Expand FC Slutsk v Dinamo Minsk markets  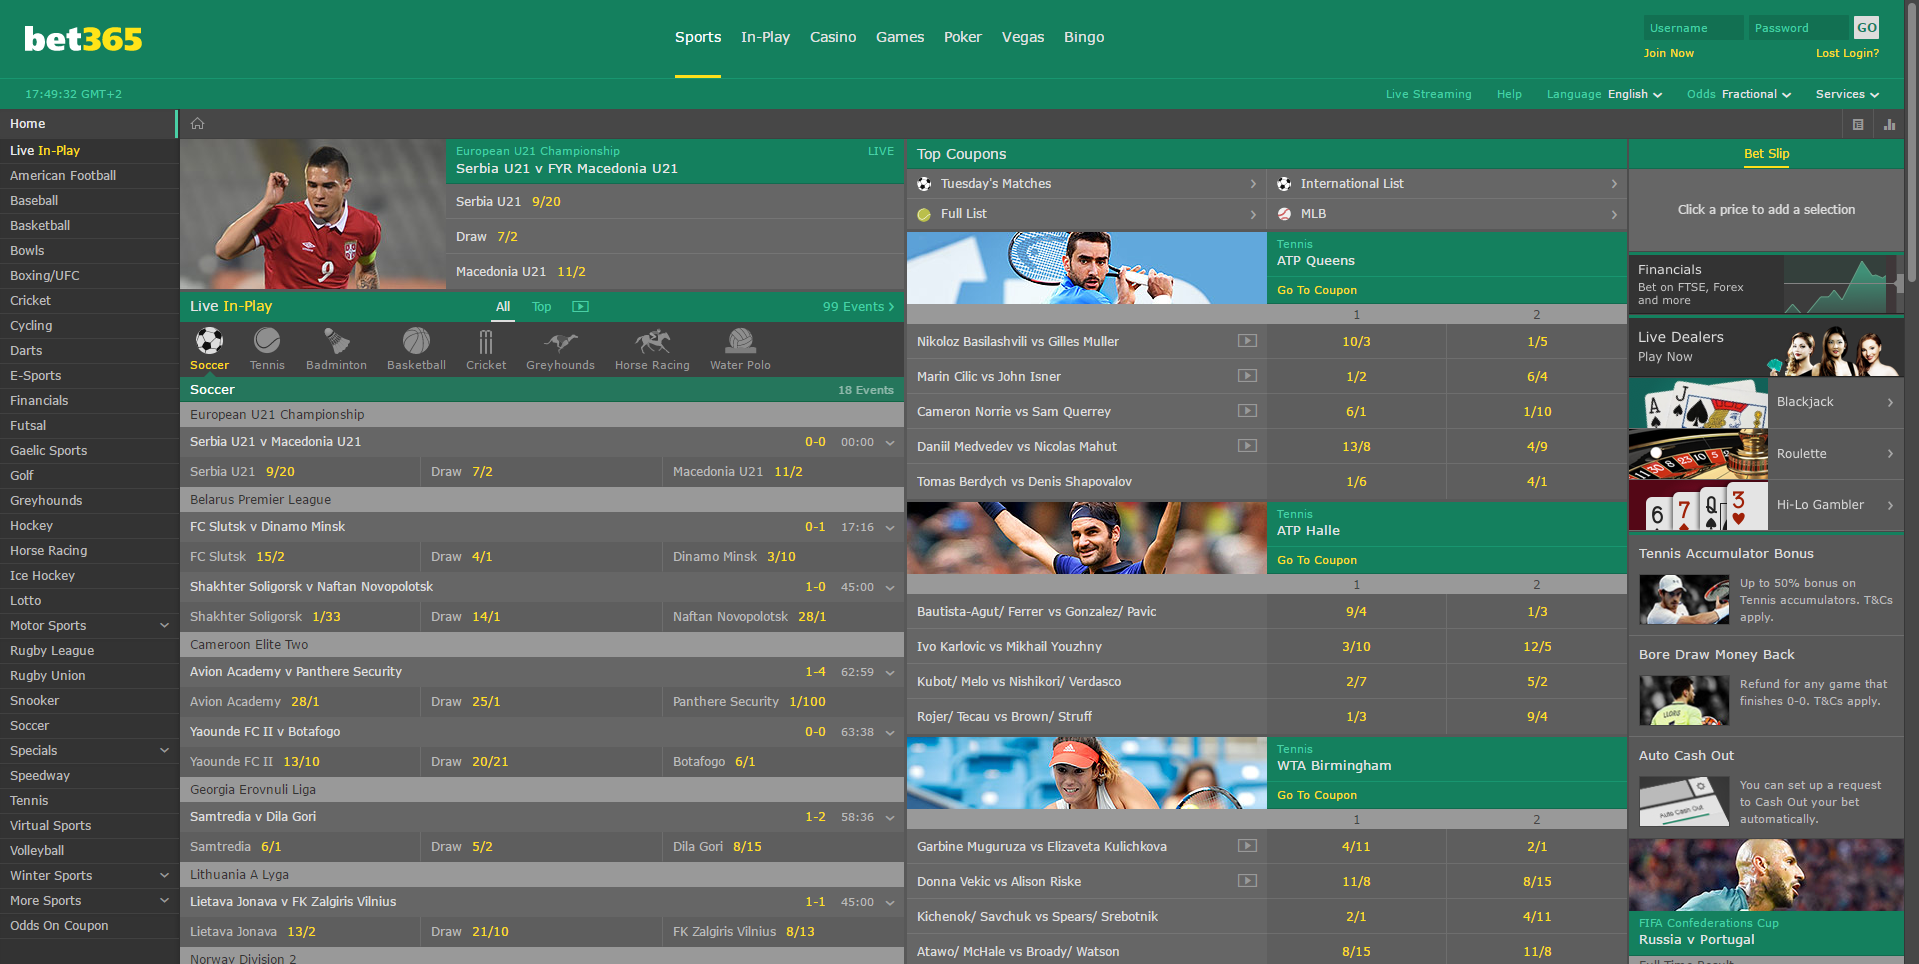click(890, 527)
